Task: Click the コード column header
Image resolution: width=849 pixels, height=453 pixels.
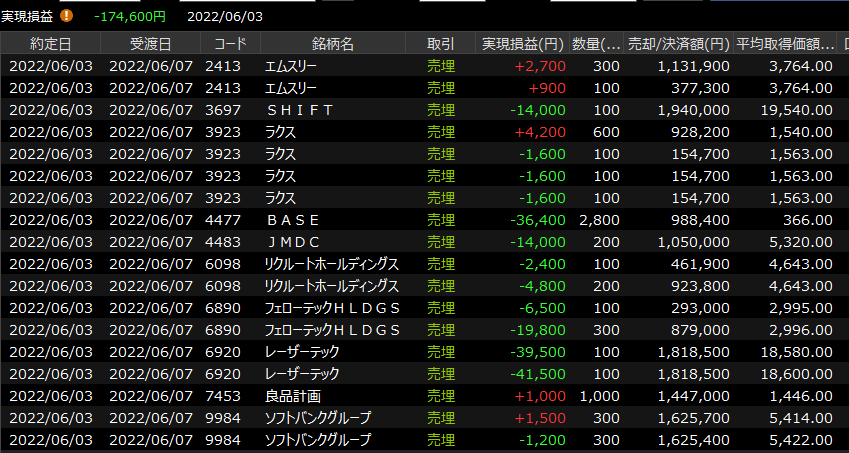Action: click(x=229, y=44)
